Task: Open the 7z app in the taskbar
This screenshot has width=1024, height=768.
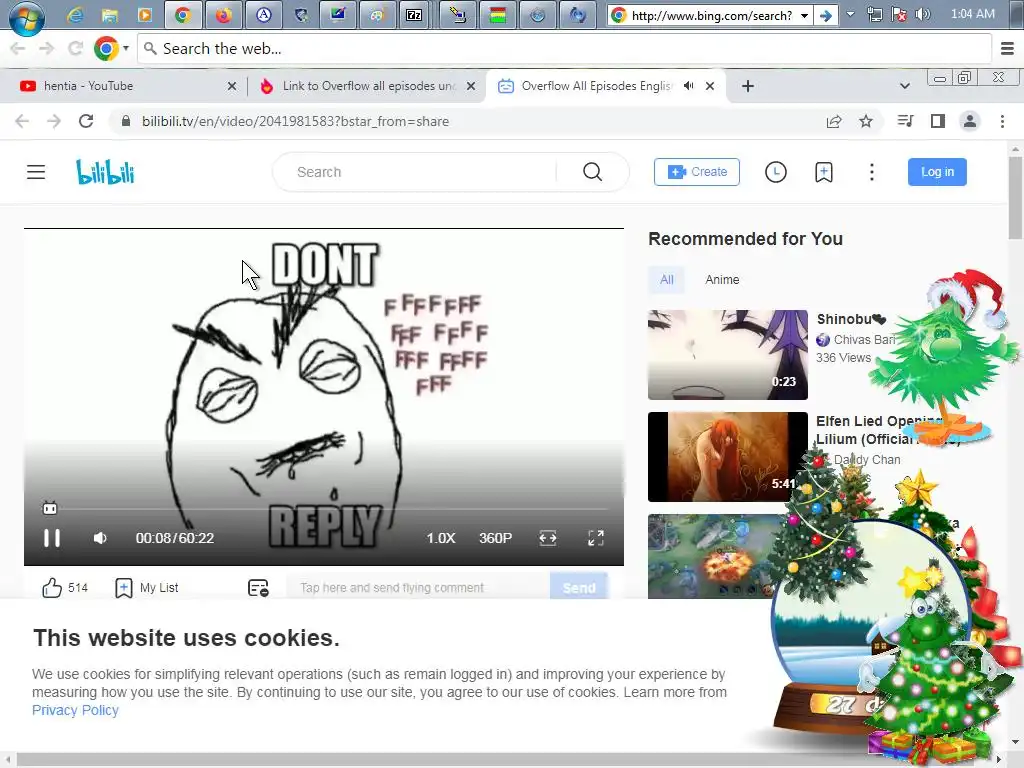Action: (414, 15)
